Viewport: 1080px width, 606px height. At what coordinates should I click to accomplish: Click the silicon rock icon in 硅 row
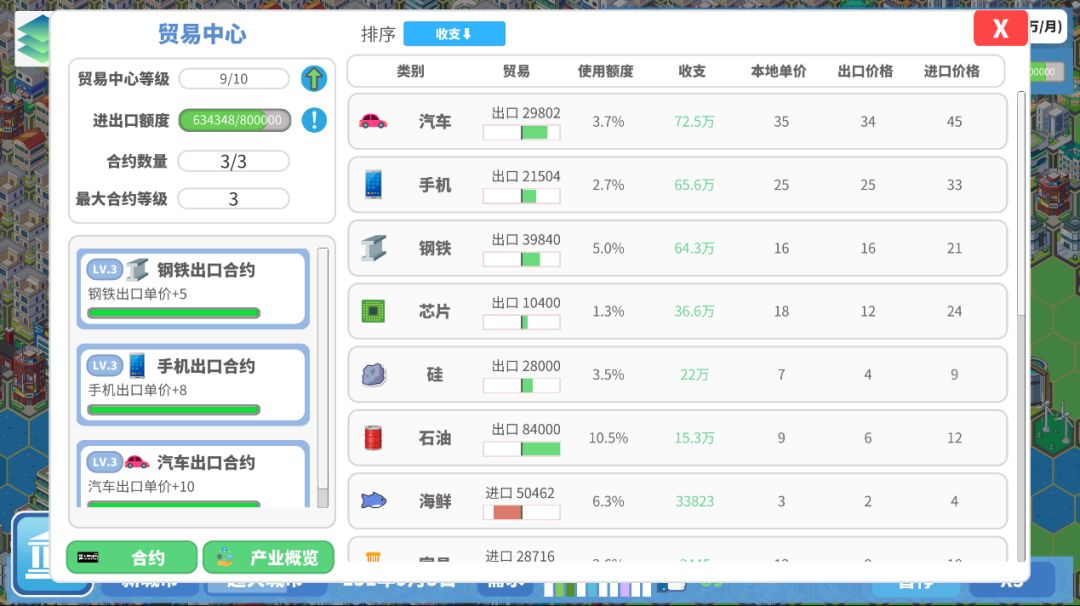373,375
